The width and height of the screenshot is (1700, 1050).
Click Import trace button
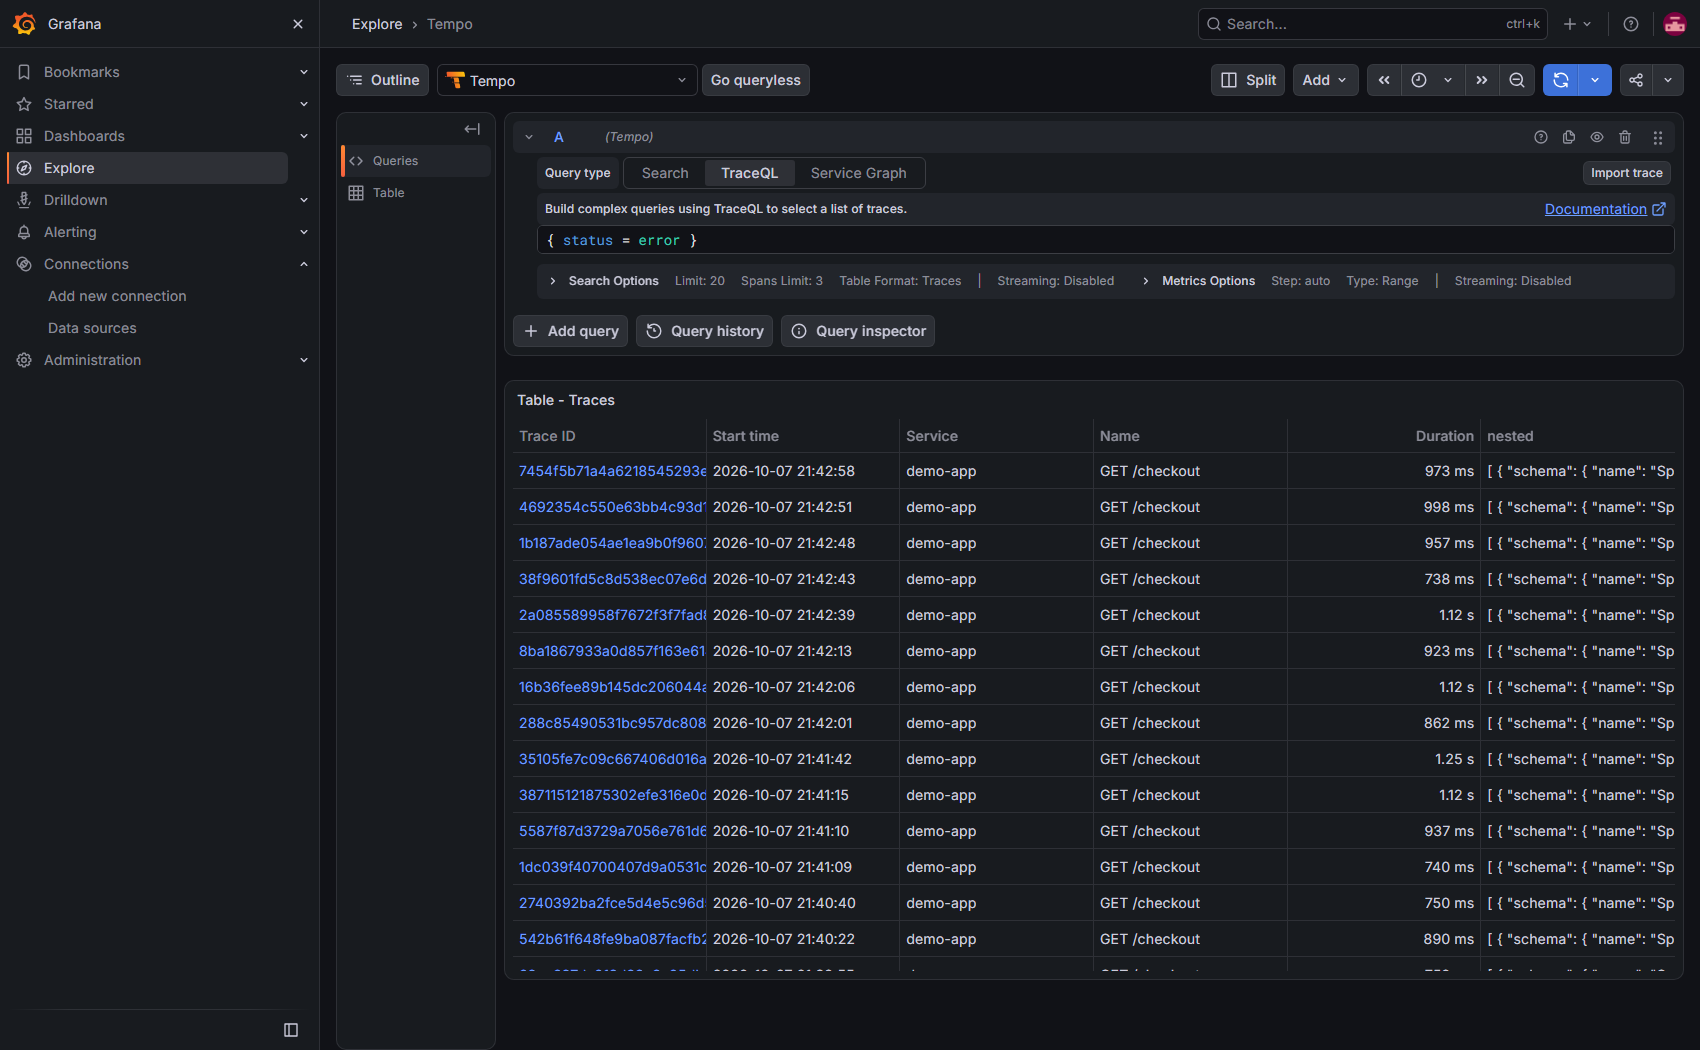(1627, 173)
